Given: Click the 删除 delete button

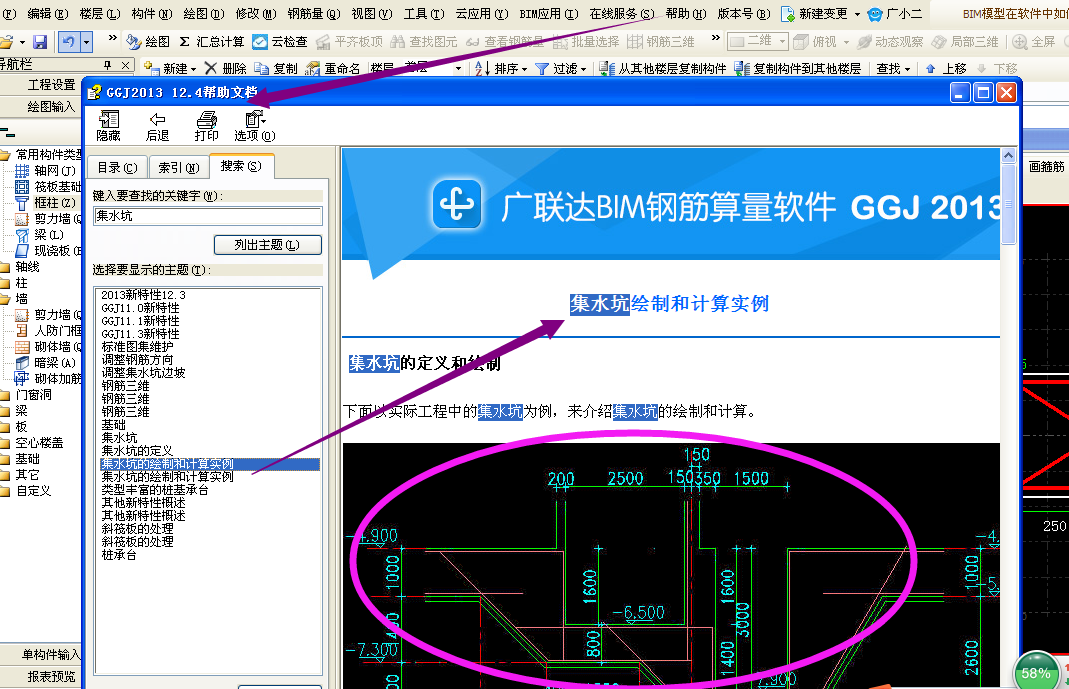Looking at the screenshot, I should [226, 69].
